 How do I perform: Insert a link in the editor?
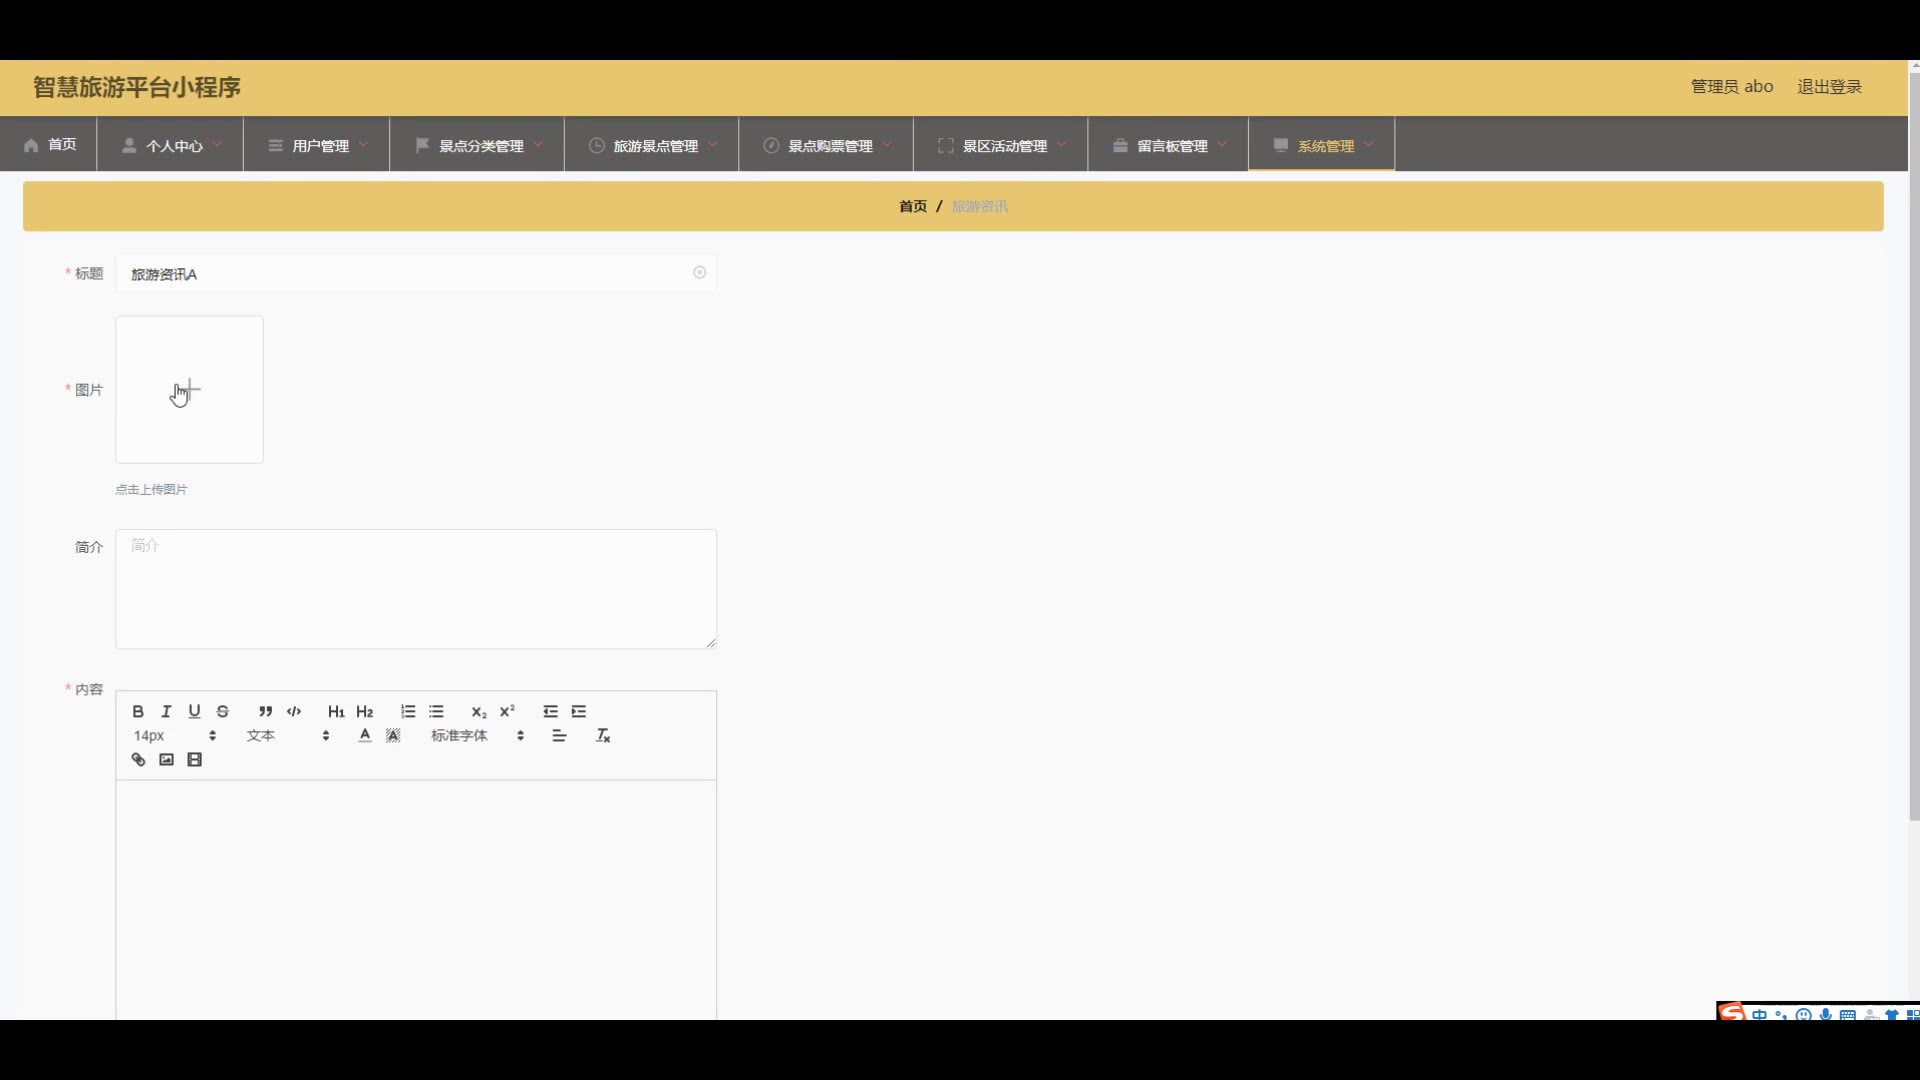click(138, 760)
